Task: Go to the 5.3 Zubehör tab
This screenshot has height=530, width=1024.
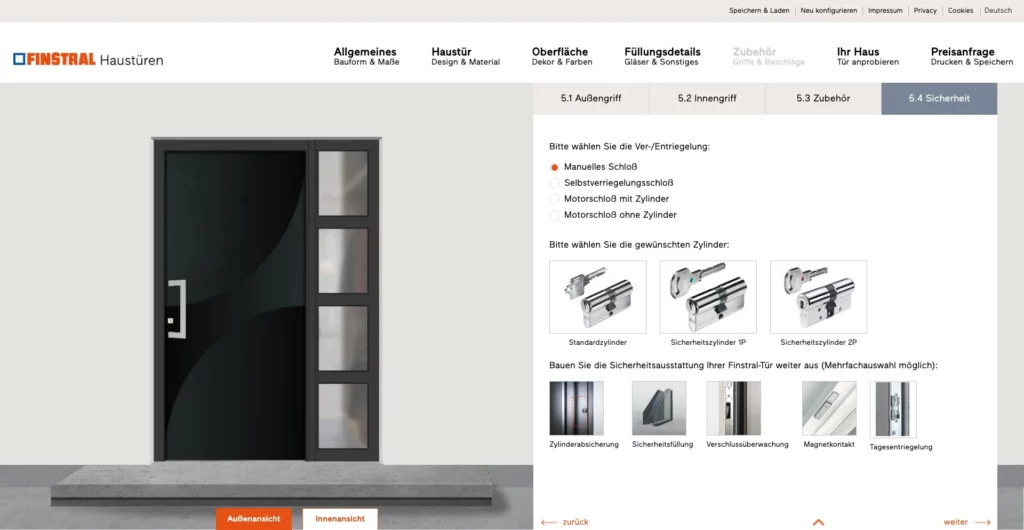Action: point(823,99)
